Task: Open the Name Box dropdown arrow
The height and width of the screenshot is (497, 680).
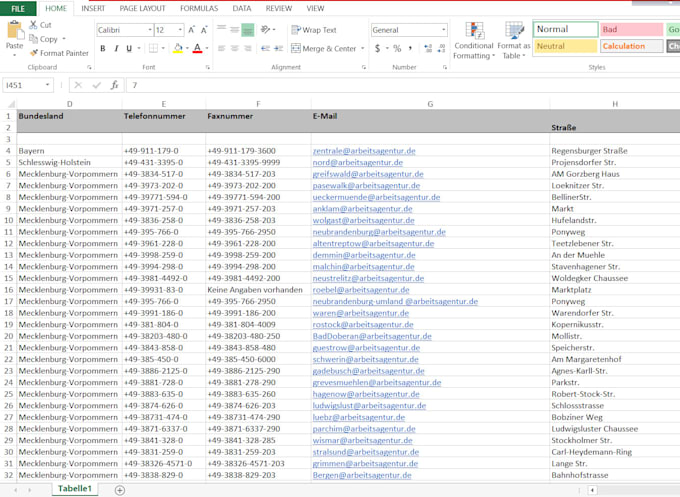Action: pyautogui.click(x=47, y=85)
